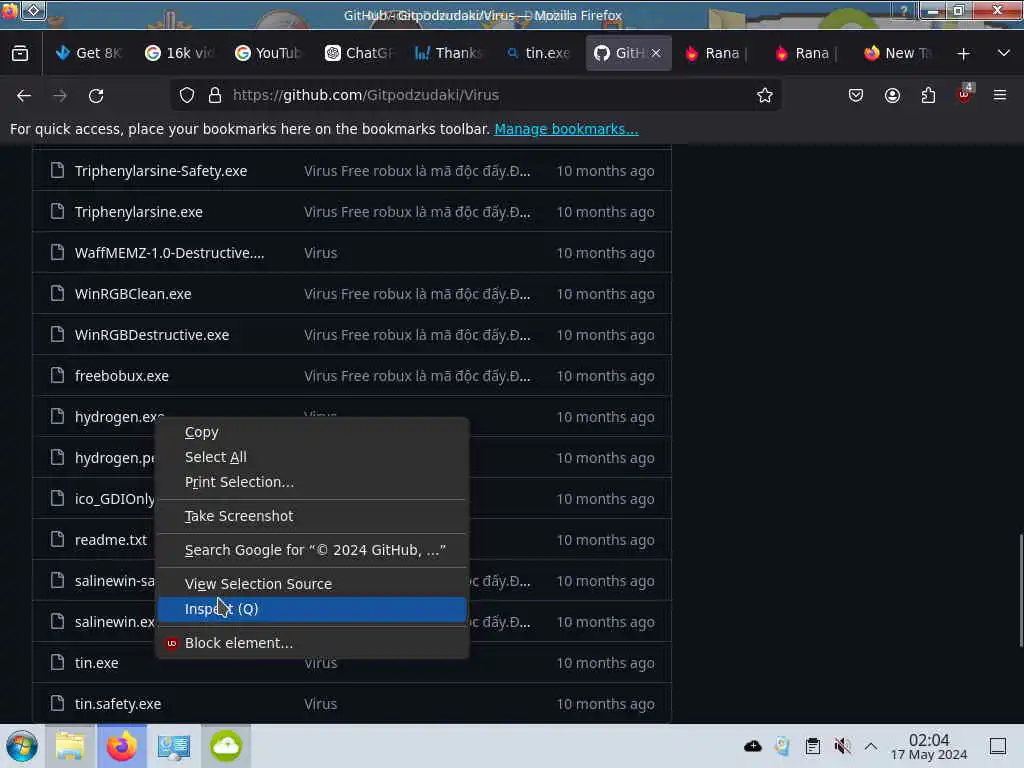Open Firefox View tab icon
1024x768 pixels.
pos(20,54)
